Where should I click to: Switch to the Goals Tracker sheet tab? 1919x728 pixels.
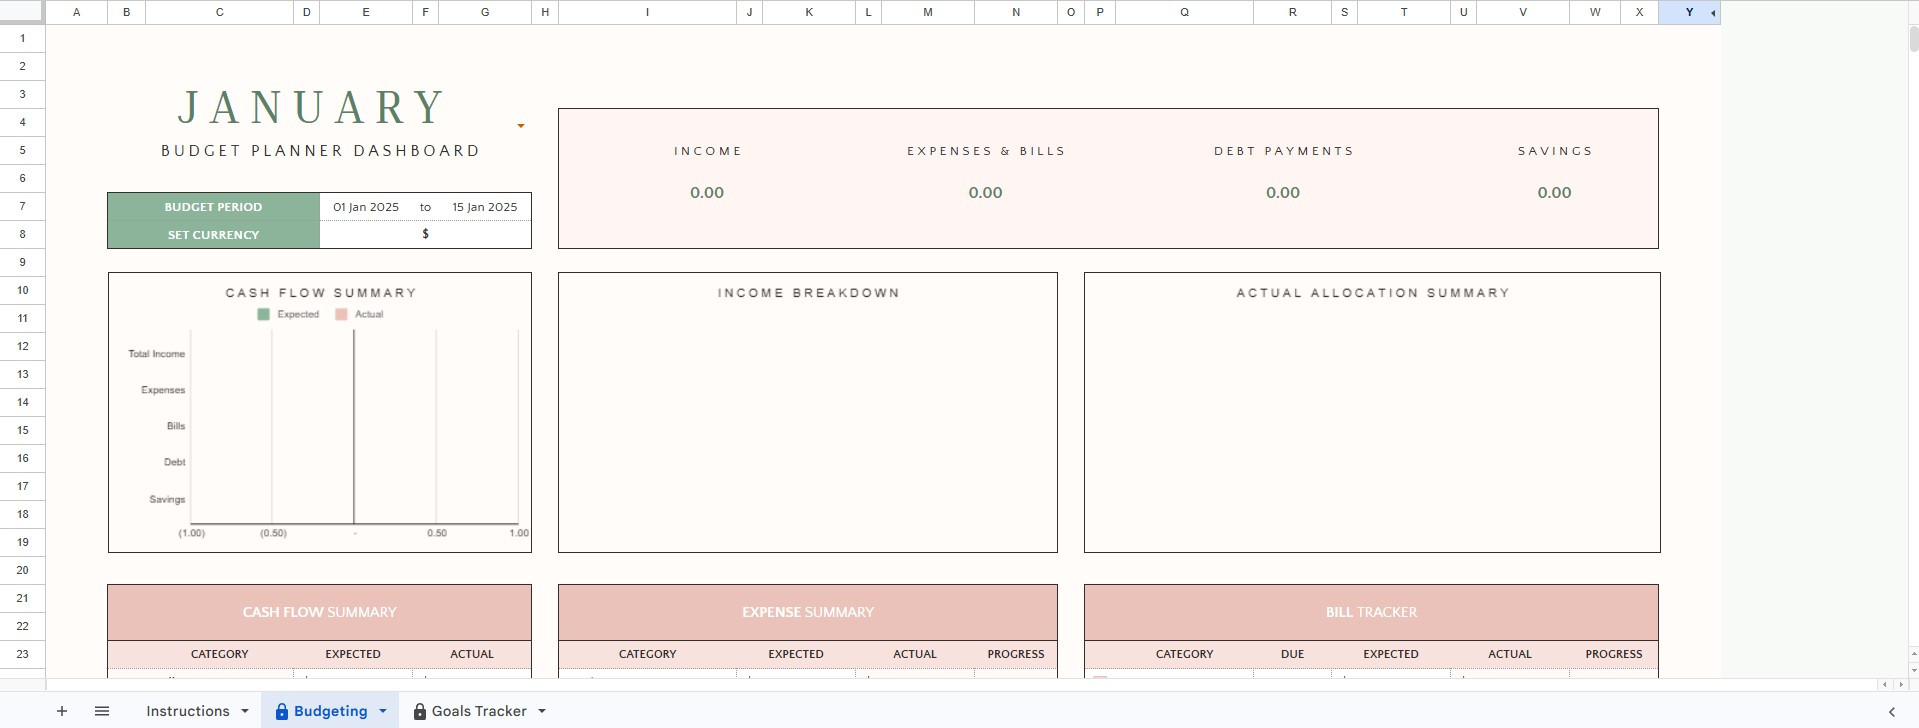pyautogui.click(x=479, y=711)
